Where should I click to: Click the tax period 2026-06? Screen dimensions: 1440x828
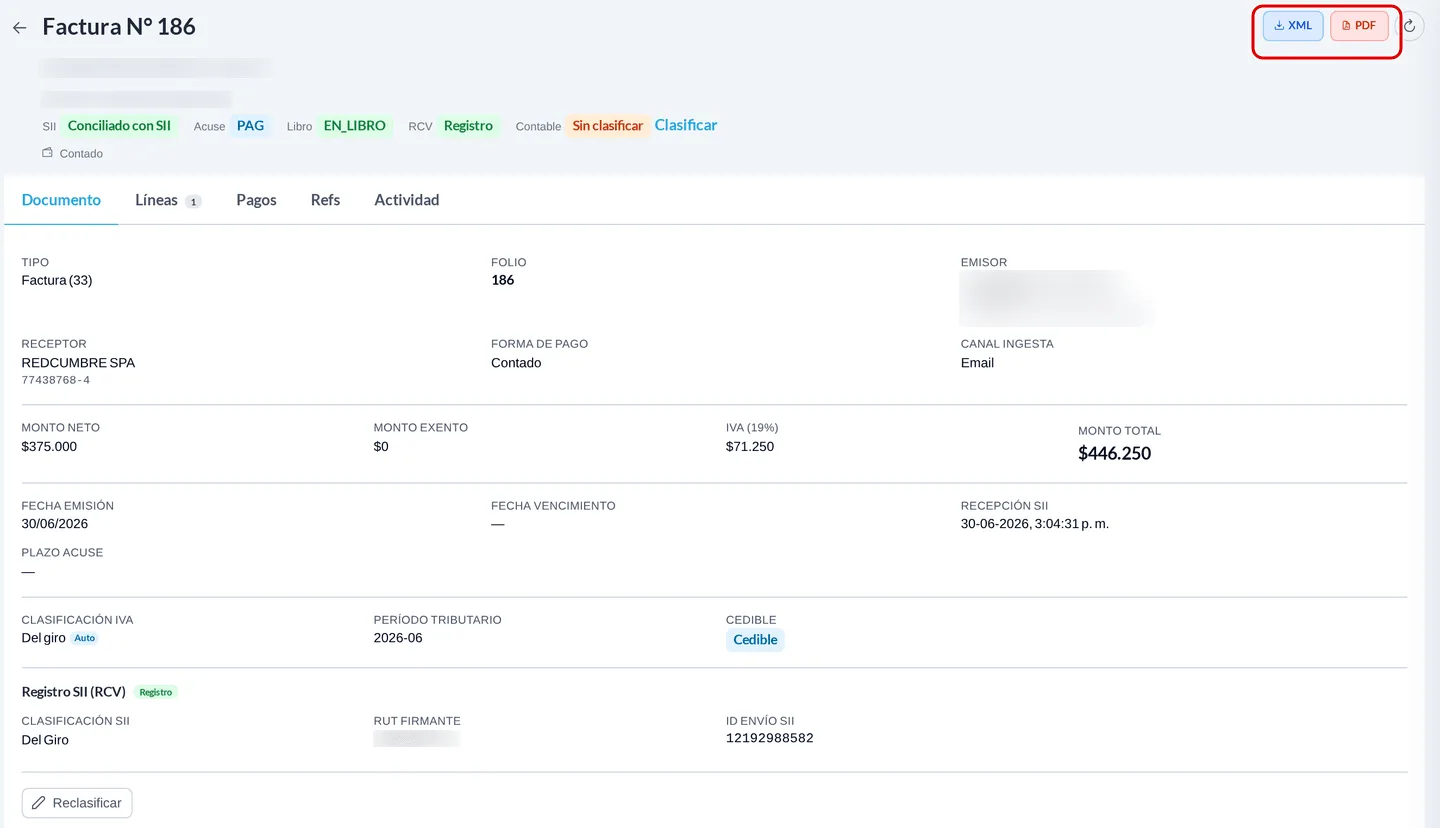click(398, 638)
